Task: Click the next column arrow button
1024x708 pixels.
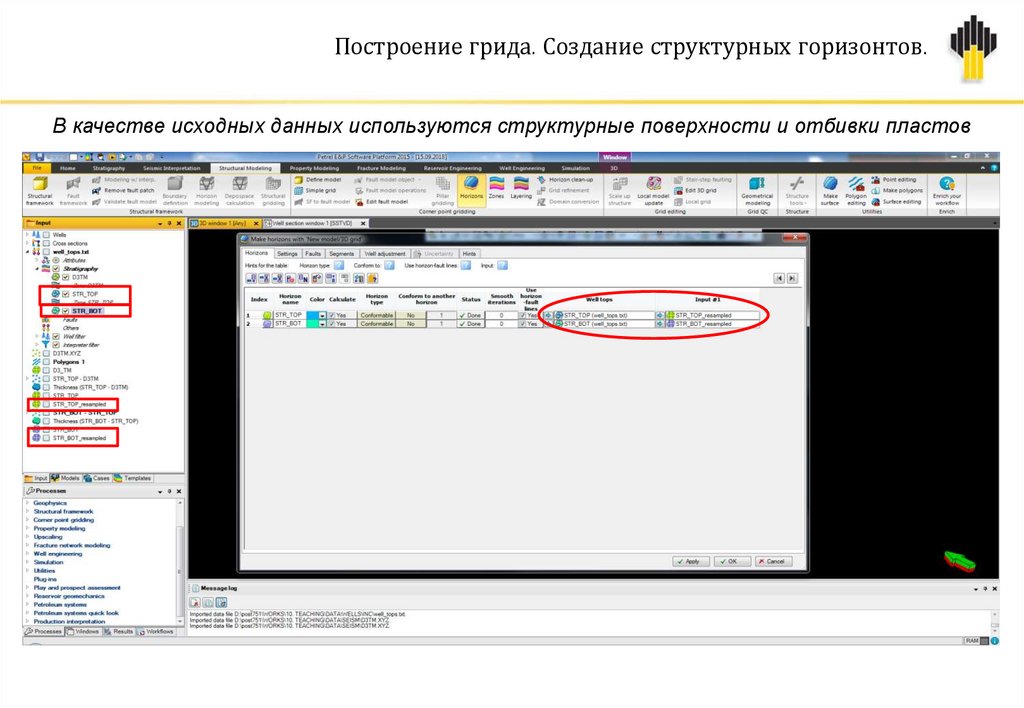Action: pos(792,278)
